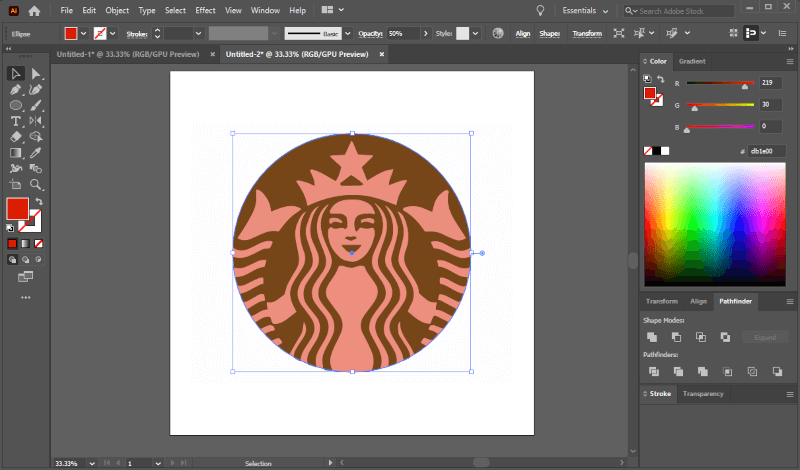800x470 pixels.
Task: Choose the Eyedropper tool
Action: (x=36, y=153)
